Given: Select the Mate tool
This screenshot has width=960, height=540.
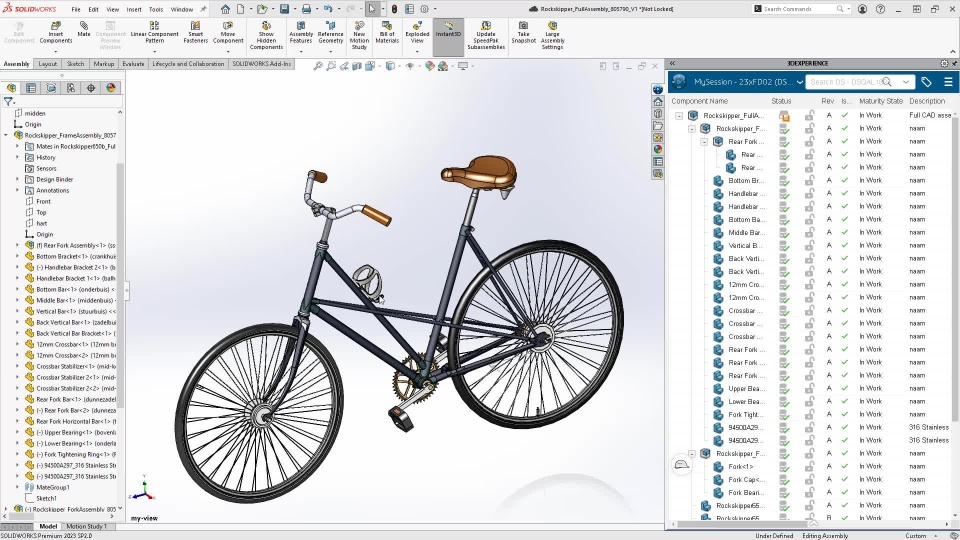Looking at the screenshot, I should [84, 29].
